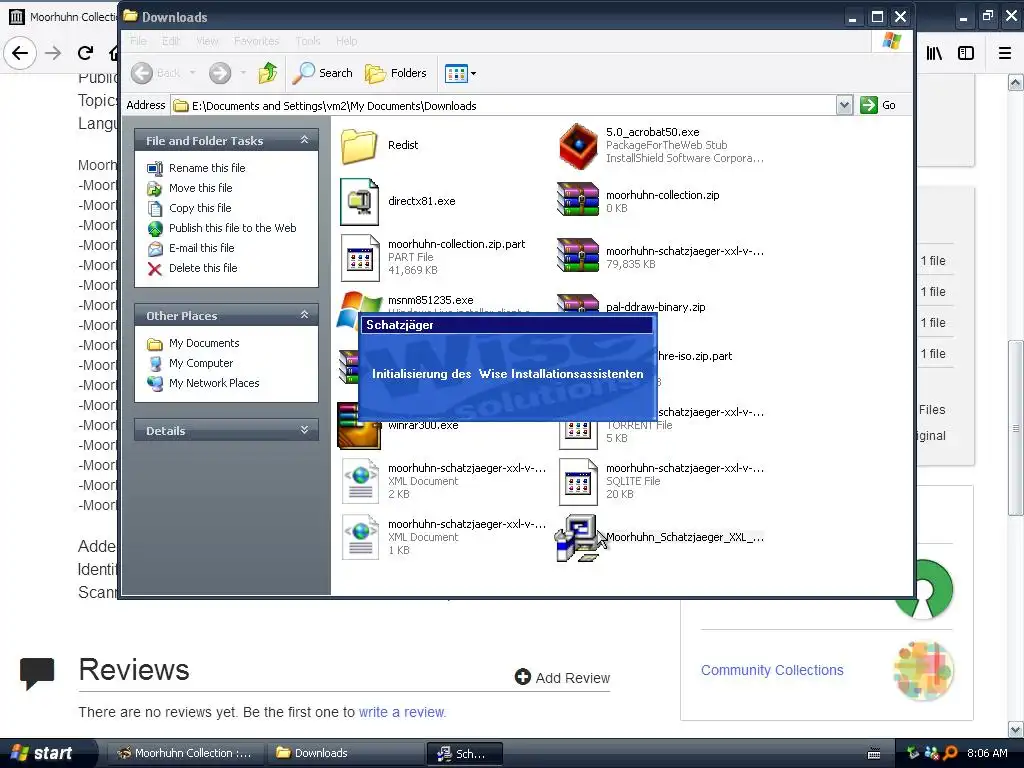Click Delete this file
Image resolution: width=1024 pixels, height=768 pixels.
(x=203, y=268)
